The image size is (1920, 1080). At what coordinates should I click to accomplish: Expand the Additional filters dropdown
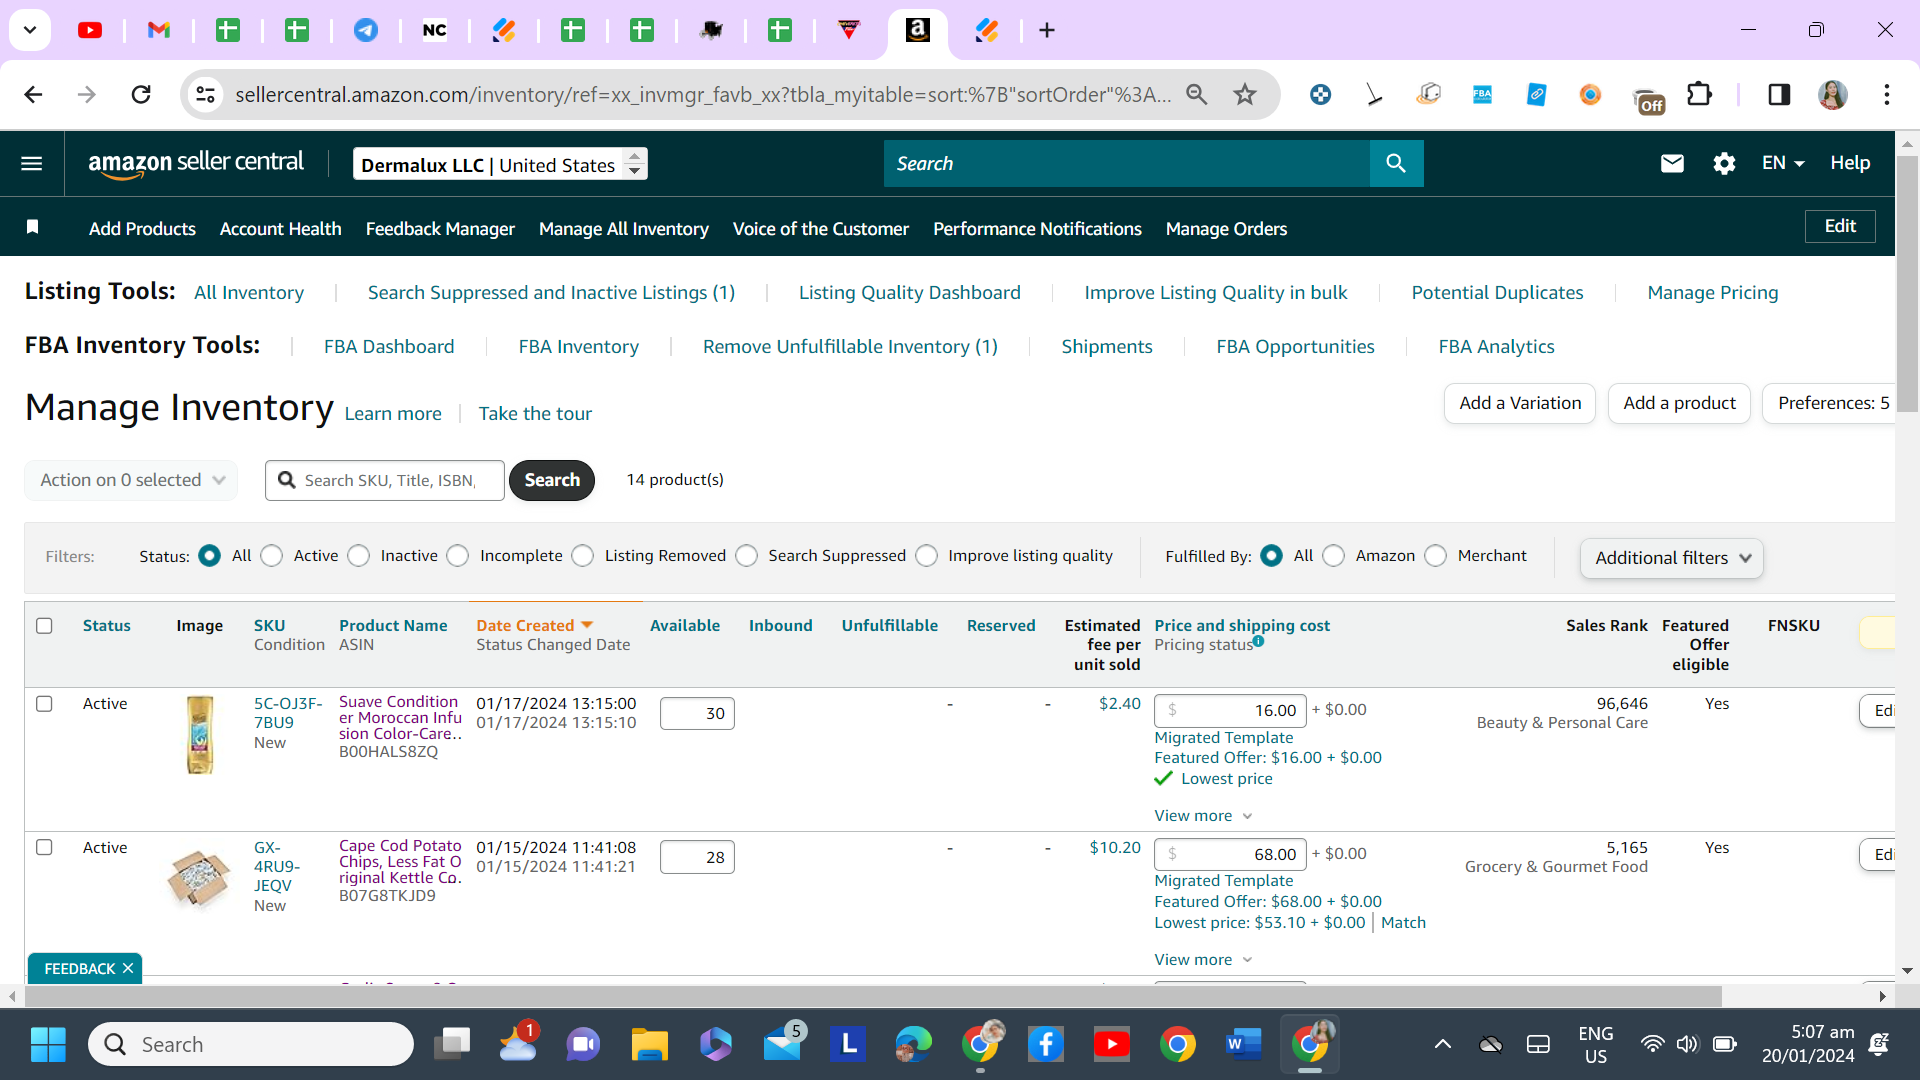coord(1671,558)
